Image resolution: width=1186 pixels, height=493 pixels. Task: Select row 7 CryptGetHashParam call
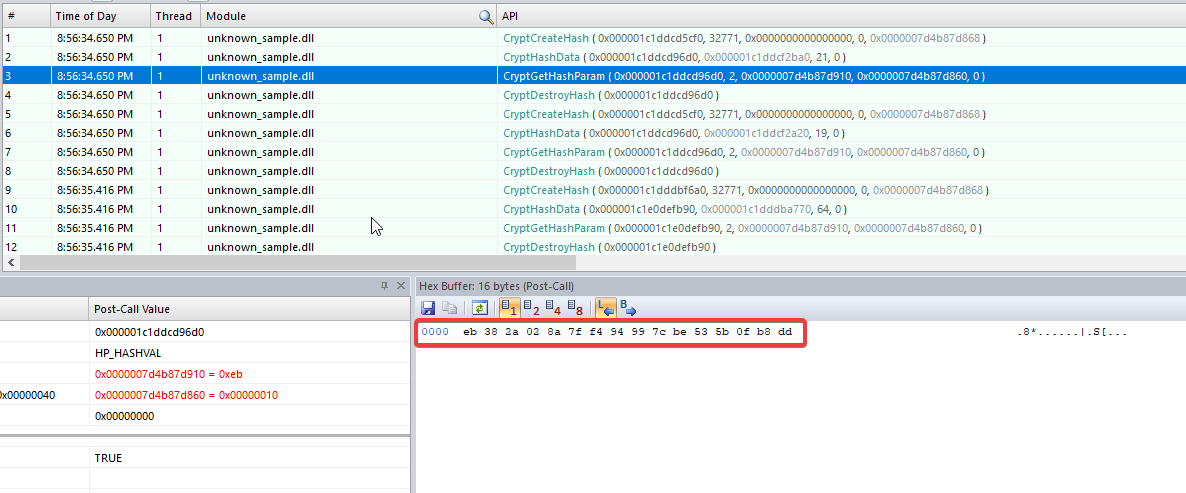tap(593, 152)
